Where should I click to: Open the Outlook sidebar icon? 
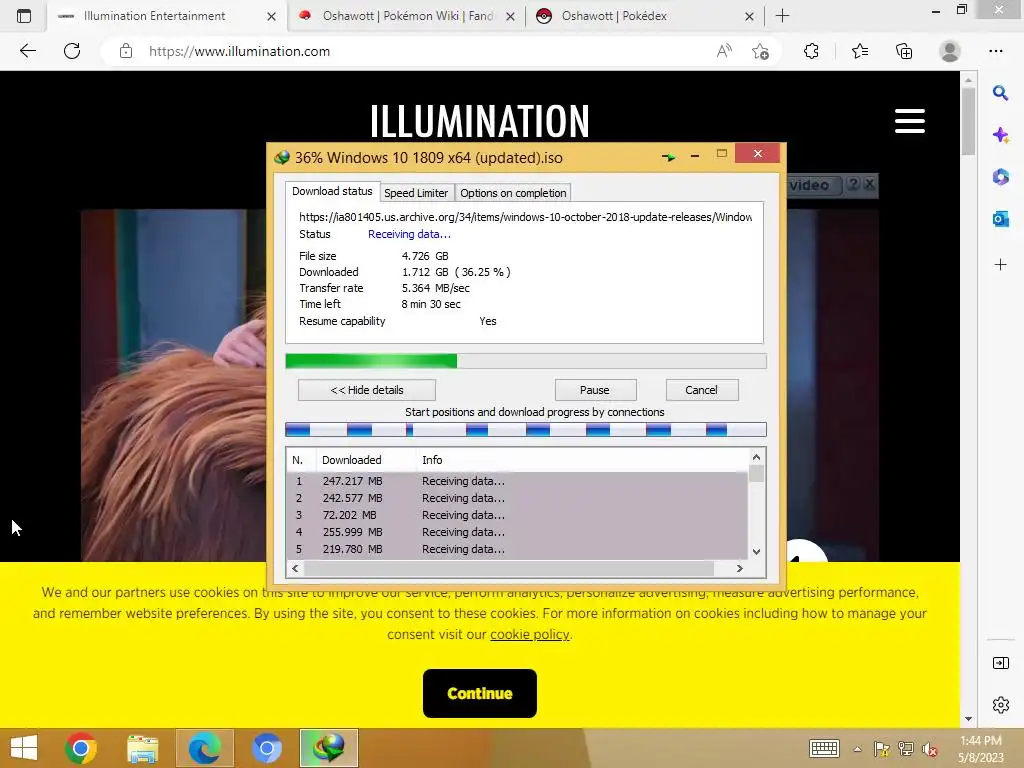pos(1000,219)
